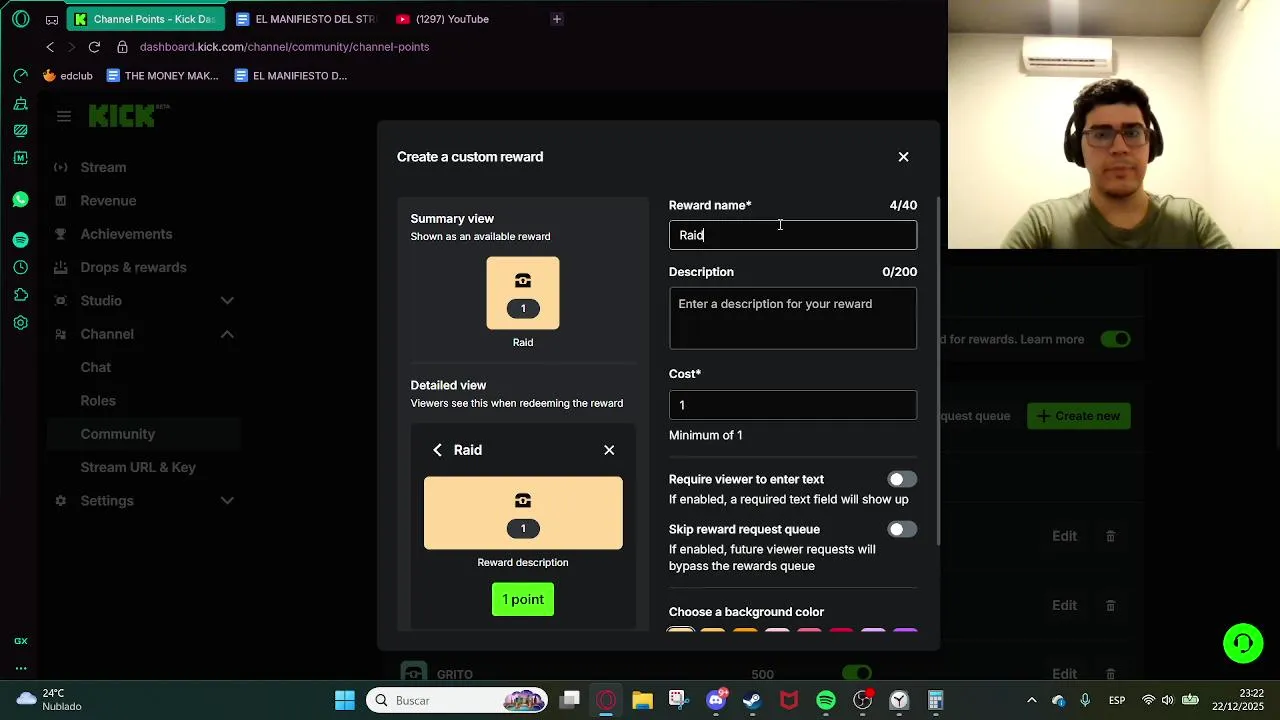Open the Opera GX main menu icon
This screenshot has height=720, width=1280.
coord(20,19)
